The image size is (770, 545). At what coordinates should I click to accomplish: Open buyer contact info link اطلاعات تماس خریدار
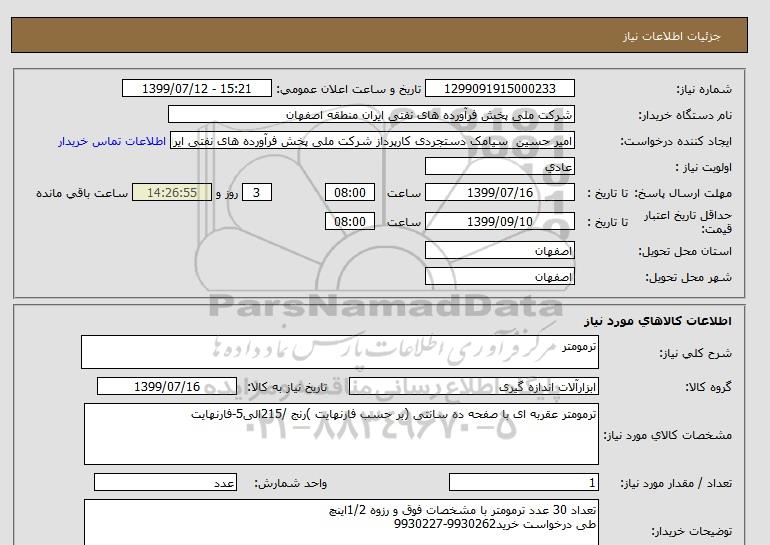tap(112, 141)
